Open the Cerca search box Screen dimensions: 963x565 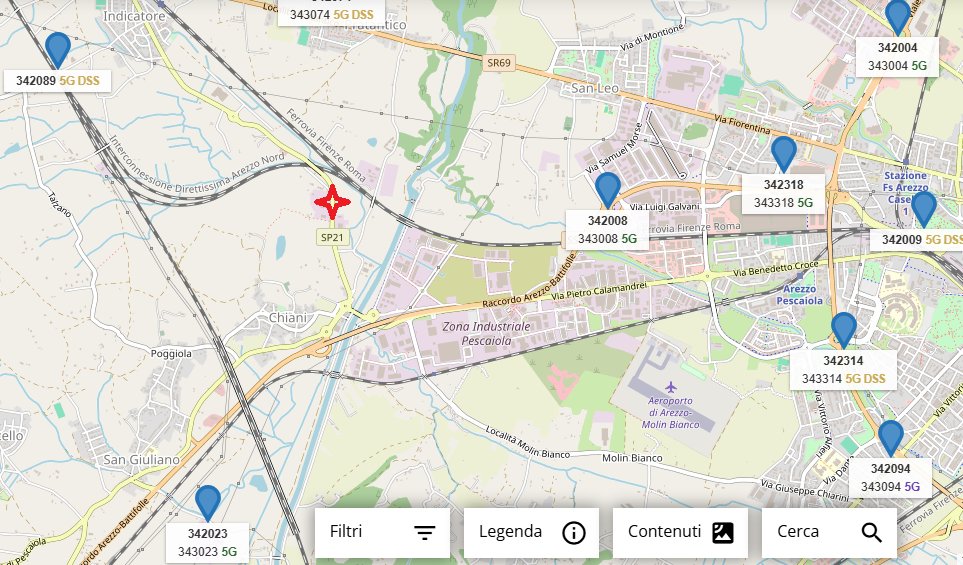click(x=830, y=532)
